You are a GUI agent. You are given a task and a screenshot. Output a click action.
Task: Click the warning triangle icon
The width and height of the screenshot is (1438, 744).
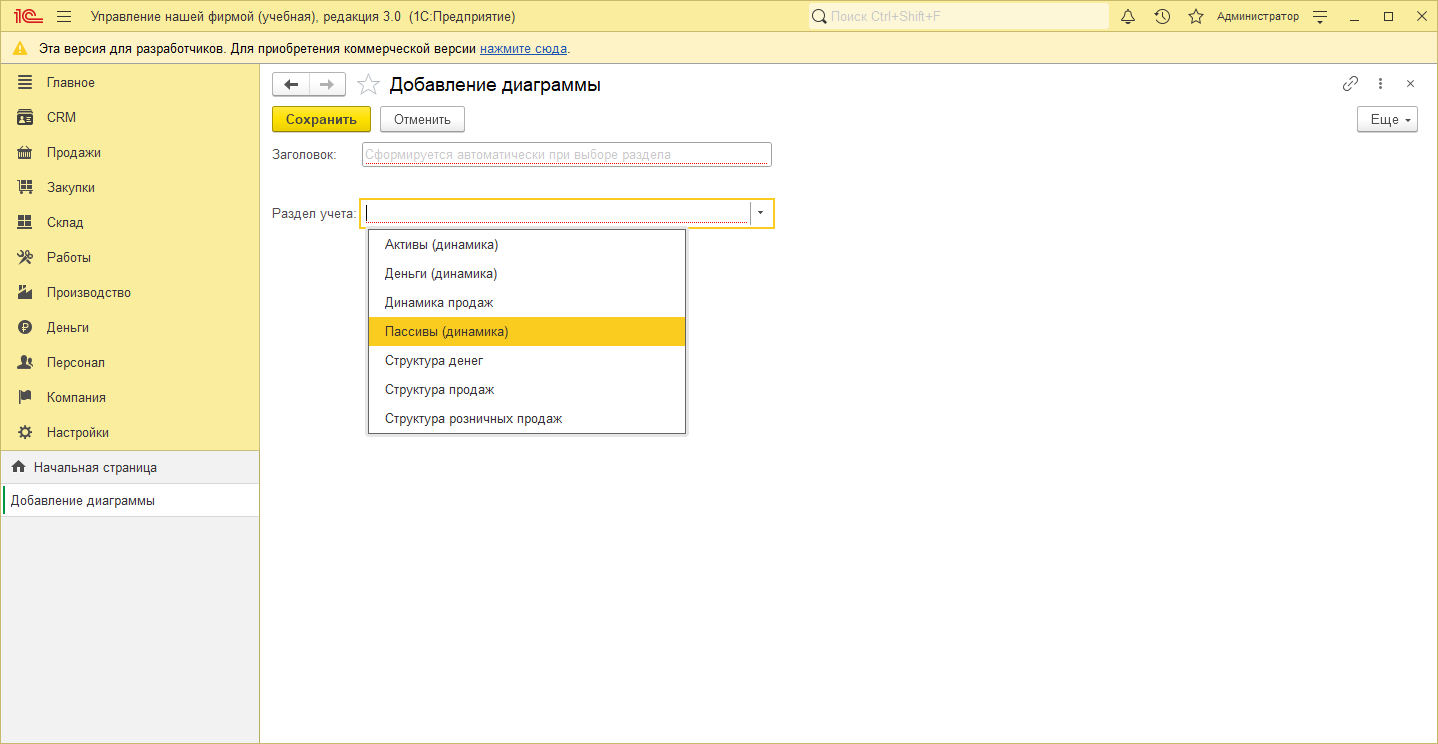click(20, 48)
